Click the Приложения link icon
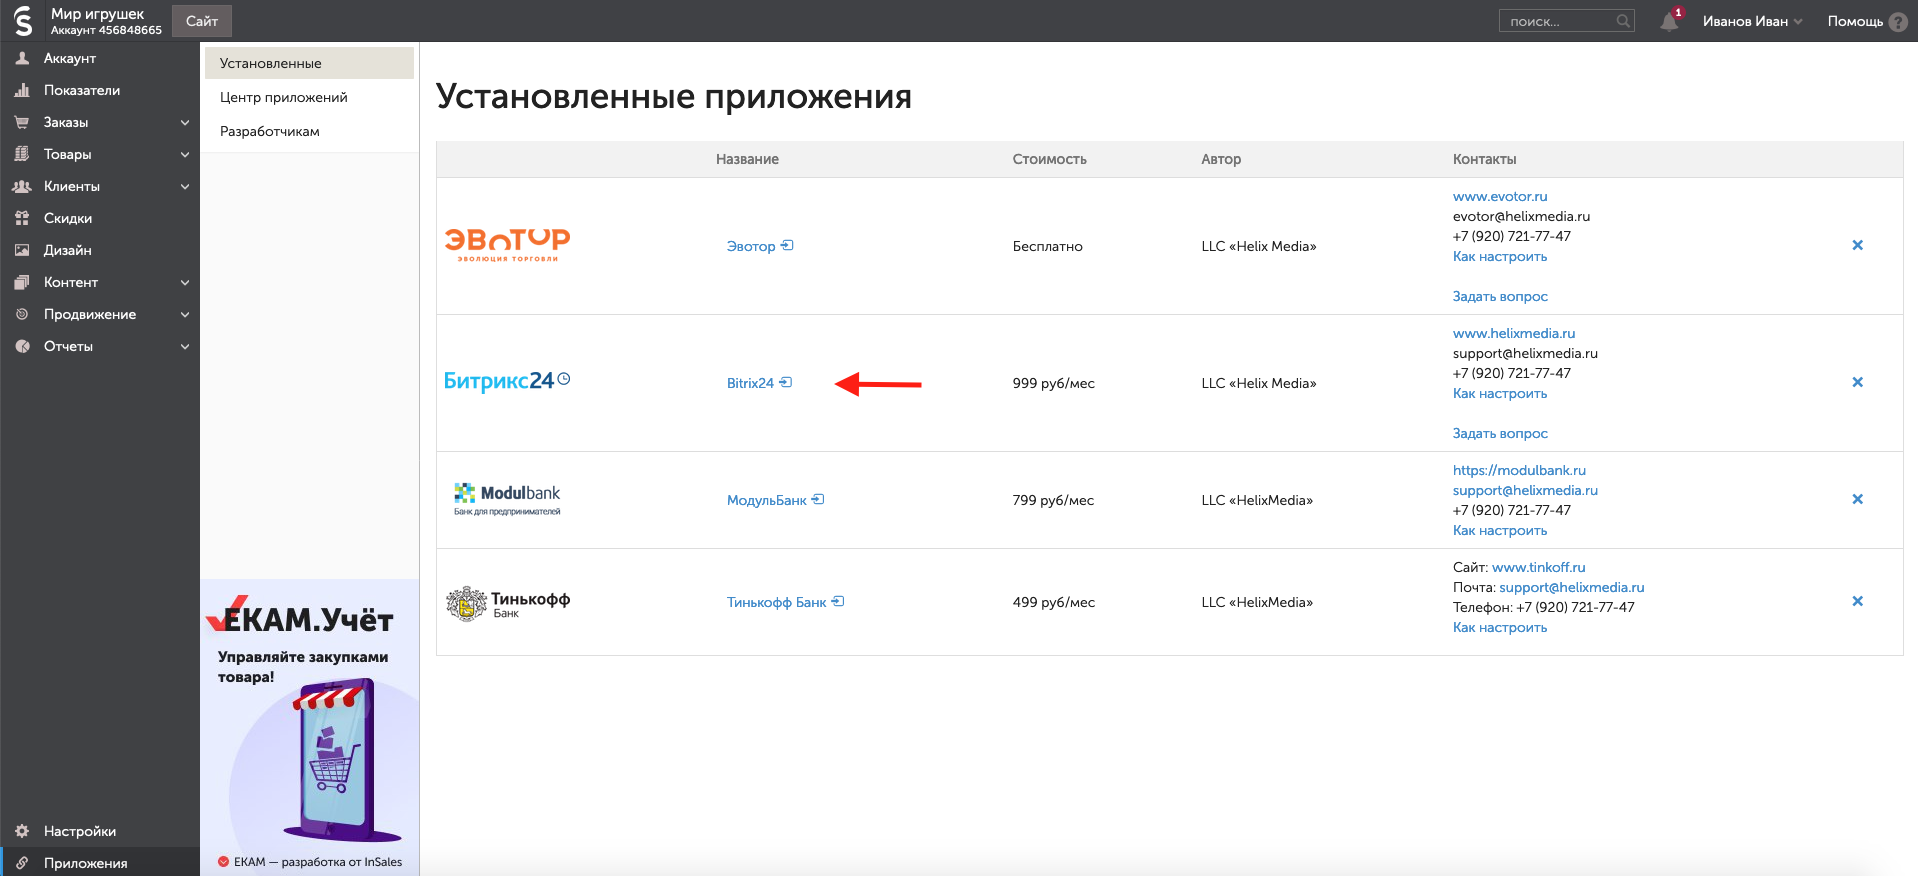1918x876 pixels. click(22, 863)
